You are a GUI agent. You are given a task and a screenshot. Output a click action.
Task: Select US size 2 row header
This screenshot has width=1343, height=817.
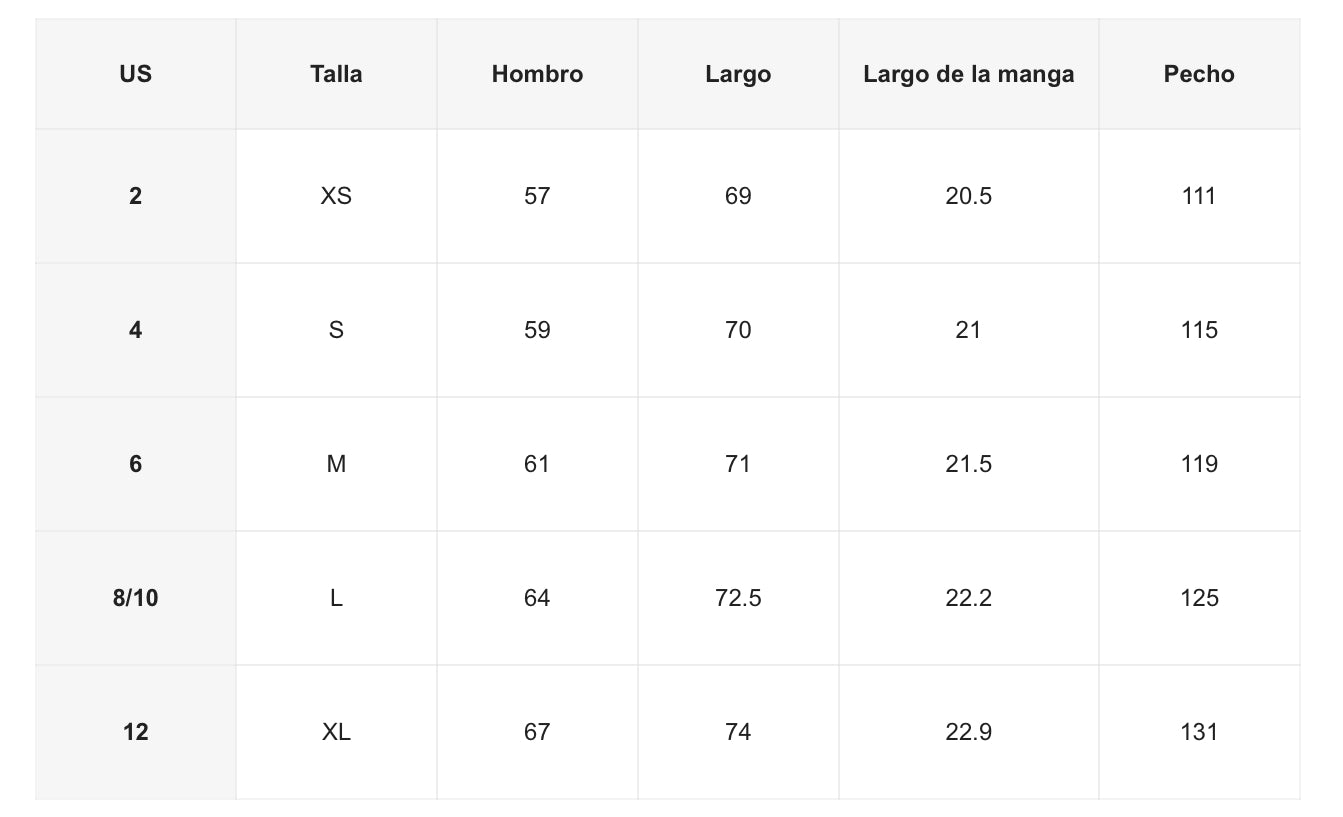tap(135, 196)
